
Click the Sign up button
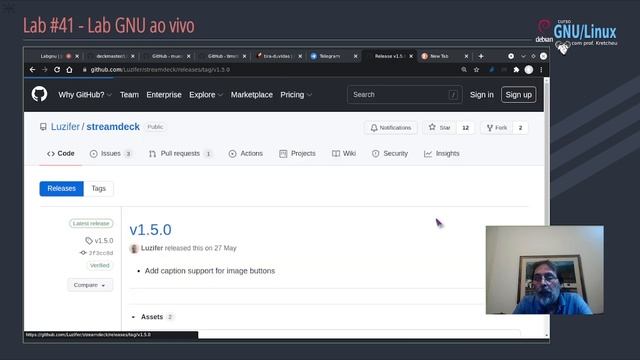[518, 95]
